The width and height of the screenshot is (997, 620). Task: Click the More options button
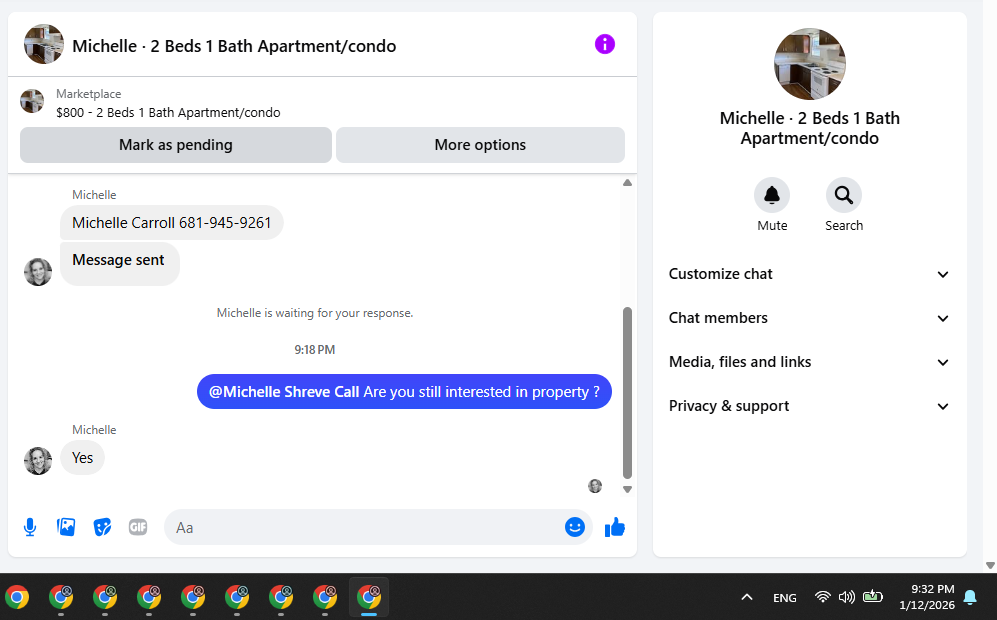pos(480,145)
